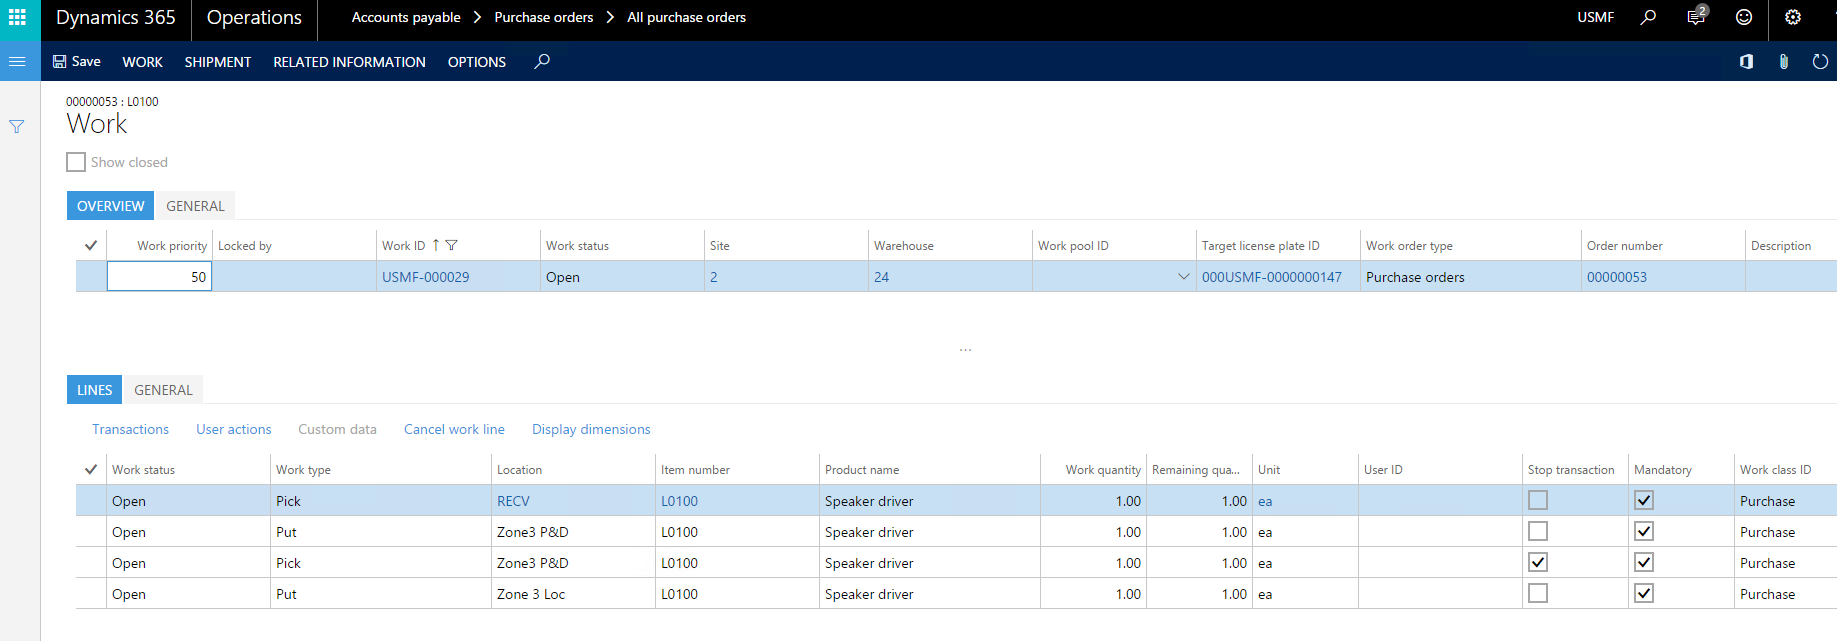Uncheck Mandatory on the RECV pick line
The image size is (1837, 641).
pos(1644,501)
